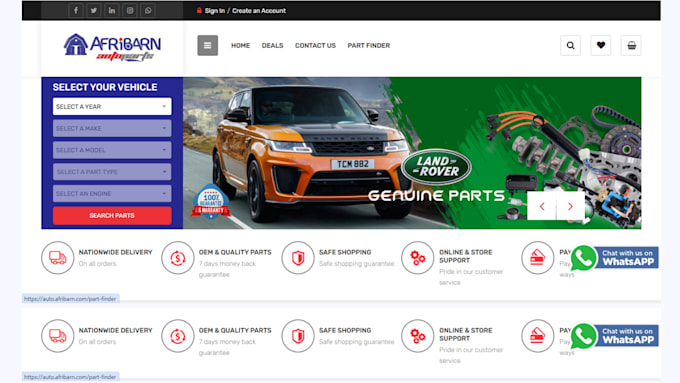
Task: Go to the Deals menu item
Action: (272, 46)
